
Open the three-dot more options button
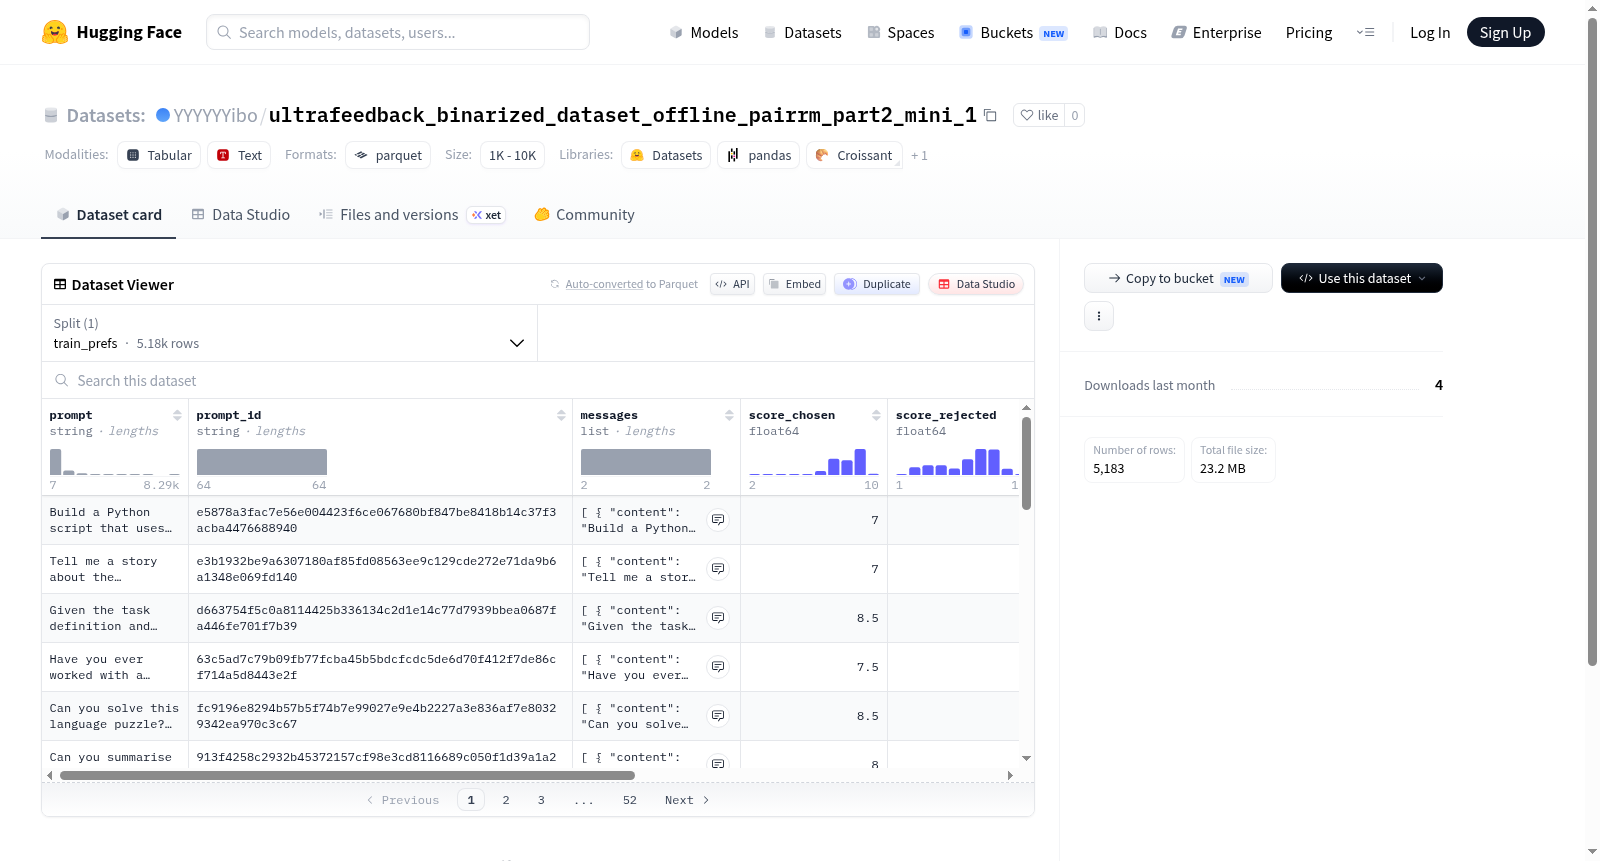[1099, 316]
